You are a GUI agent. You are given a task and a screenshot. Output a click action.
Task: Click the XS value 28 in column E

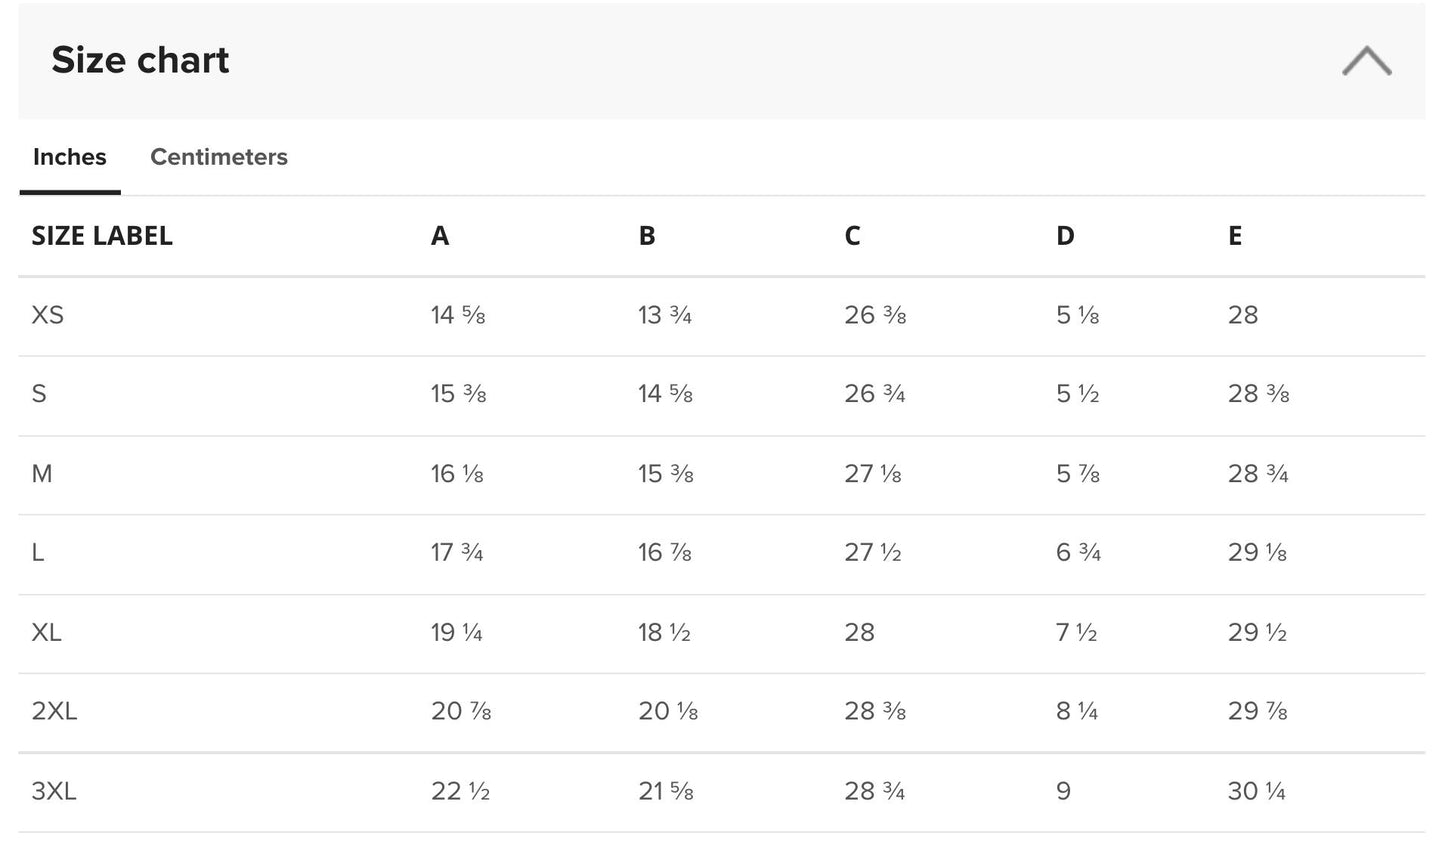click(1243, 315)
